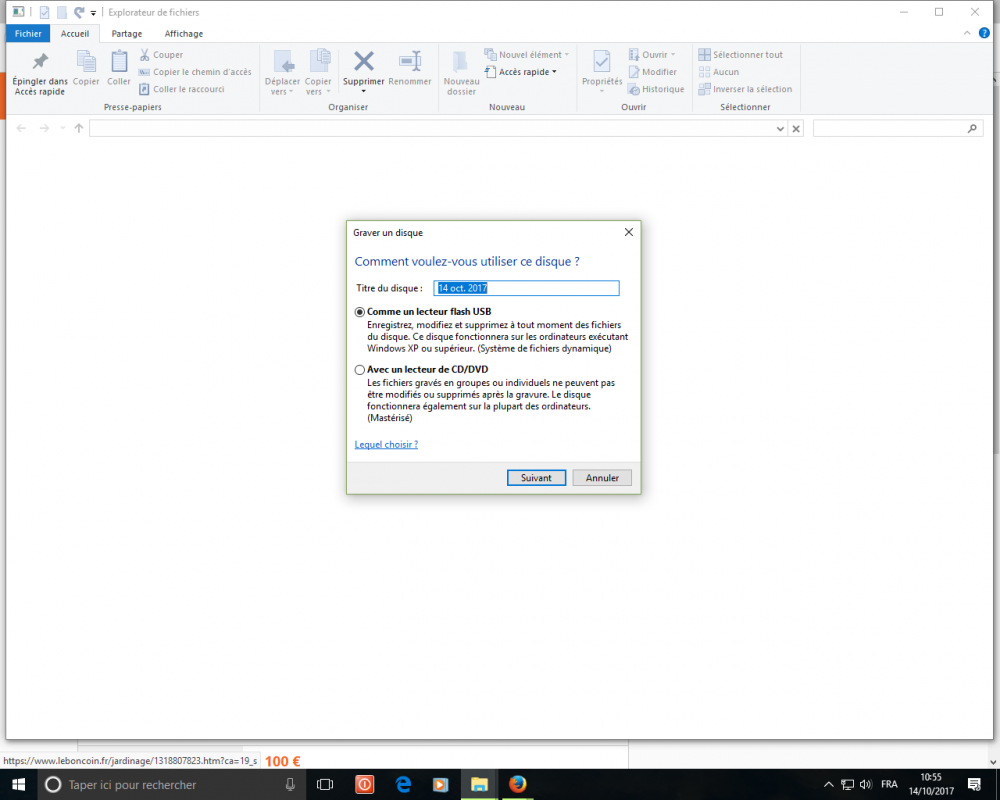Image resolution: width=1000 pixels, height=800 pixels.
Task: Click the Couper scissors icon
Action: click(145, 55)
